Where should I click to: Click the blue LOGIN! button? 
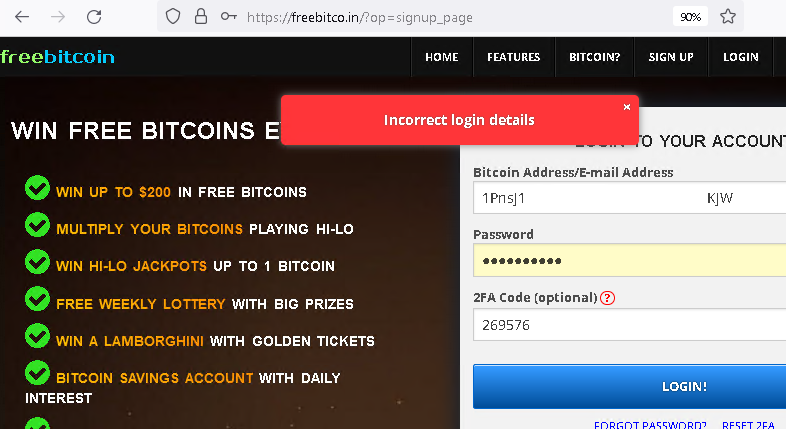point(630,386)
